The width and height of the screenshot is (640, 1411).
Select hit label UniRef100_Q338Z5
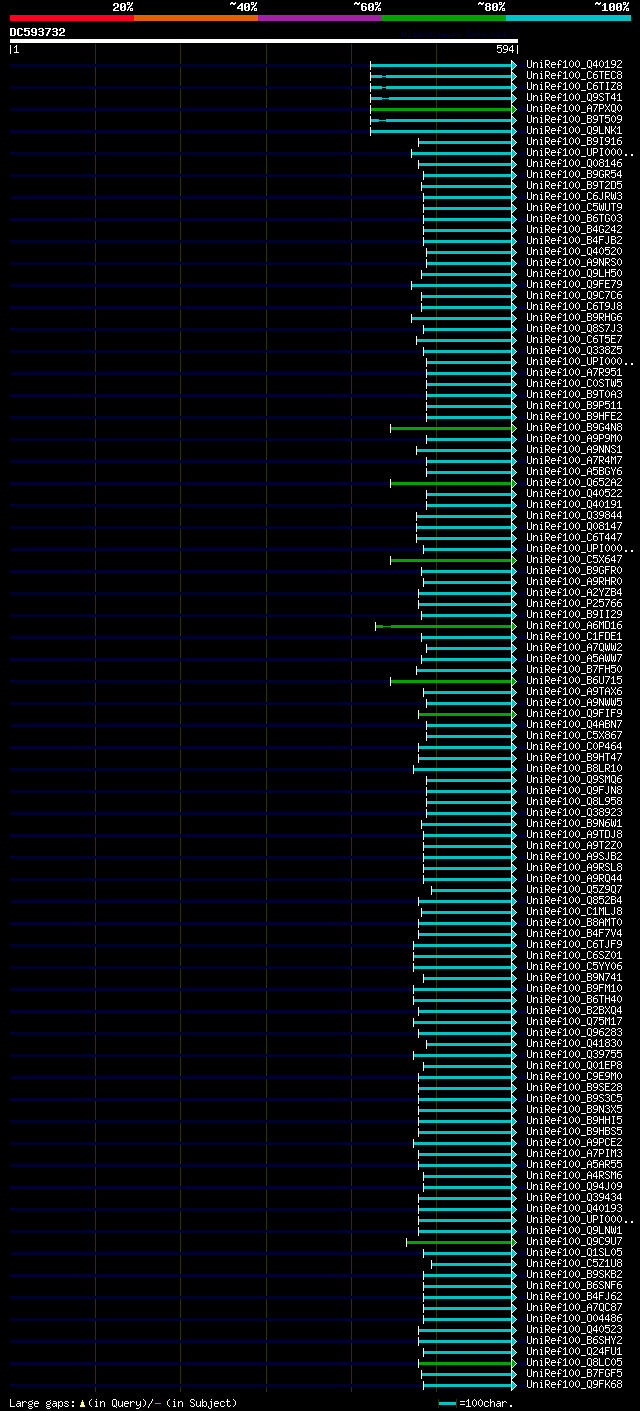pos(574,350)
